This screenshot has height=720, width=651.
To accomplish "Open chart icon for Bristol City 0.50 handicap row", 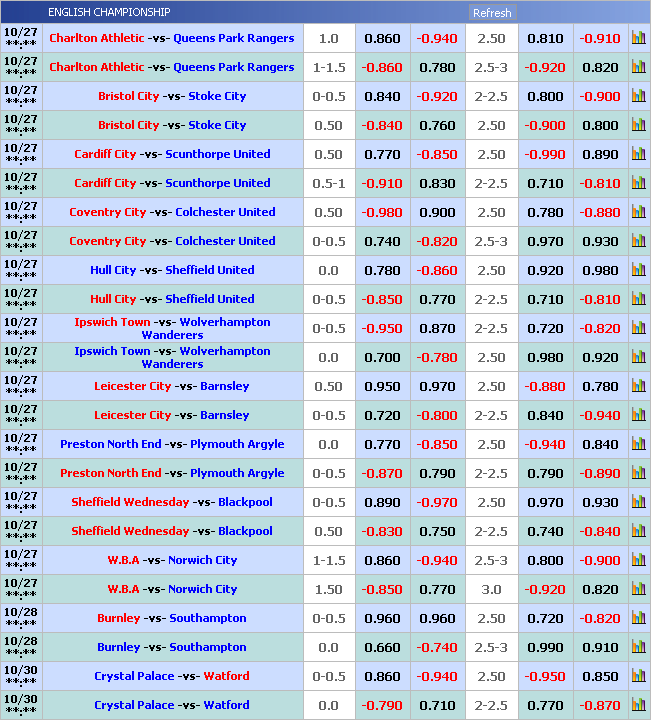I will pyautogui.click(x=638, y=125).
